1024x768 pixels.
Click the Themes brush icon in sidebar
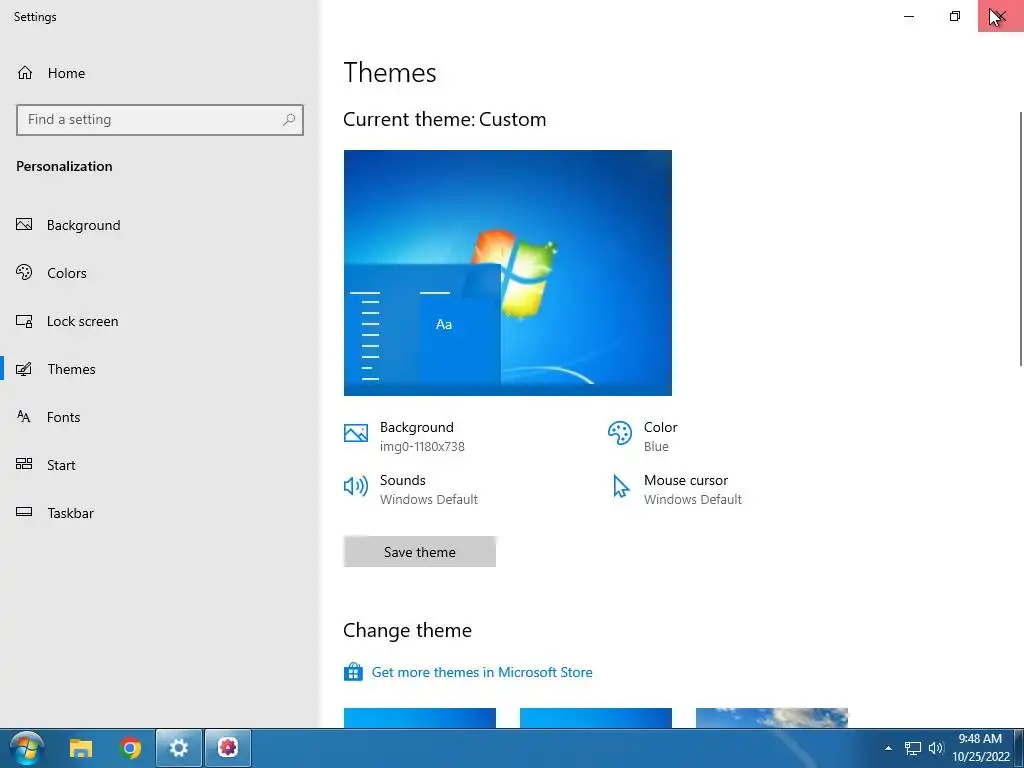pos(24,369)
